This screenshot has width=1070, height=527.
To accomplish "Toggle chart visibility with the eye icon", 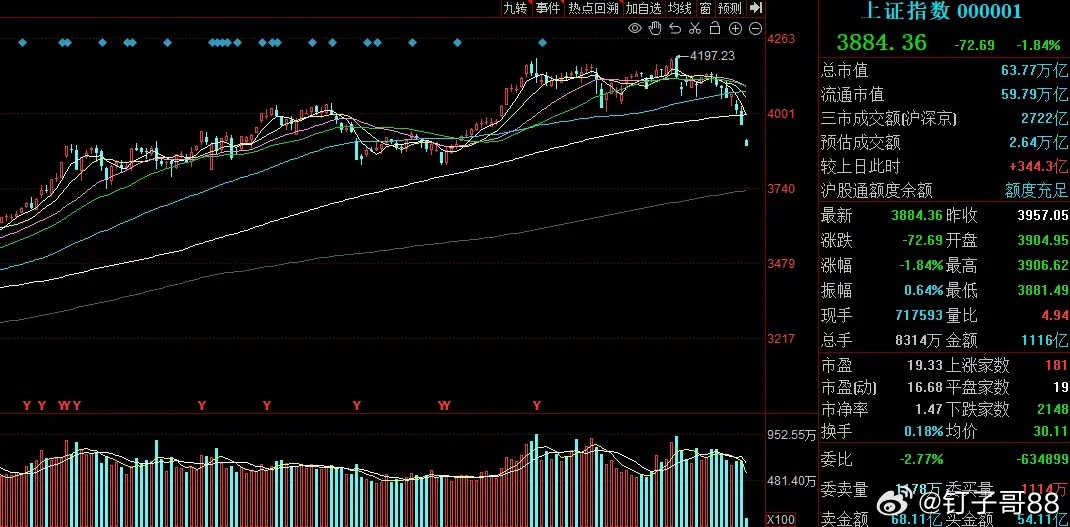I will coord(635,28).
